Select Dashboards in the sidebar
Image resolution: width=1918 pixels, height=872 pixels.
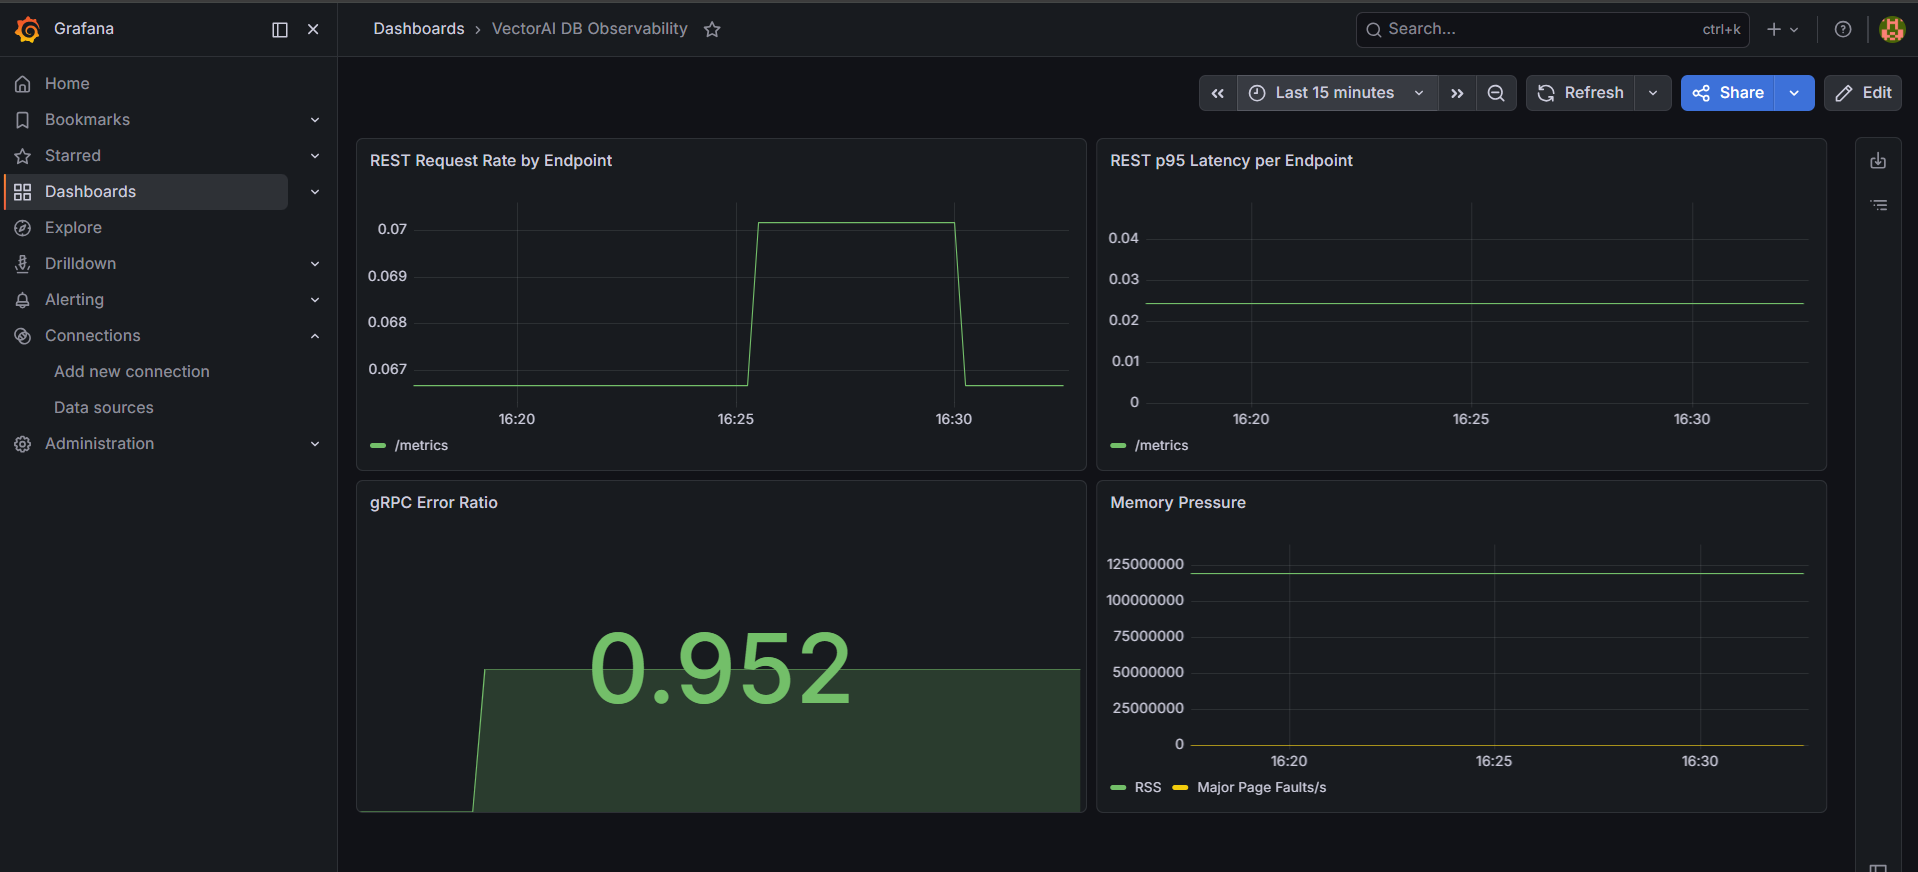pyautogui.click(x=146, y=192)
